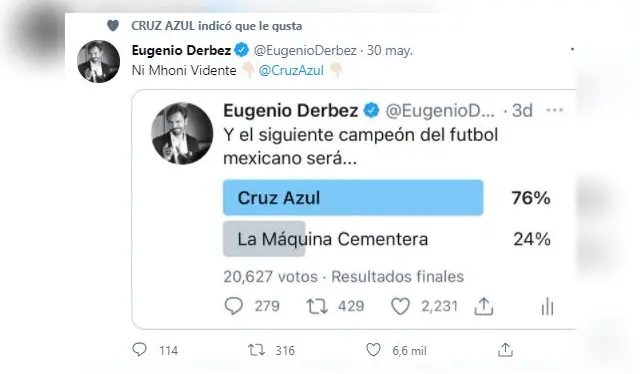
Task: Click the 30 may. tweet date link
Action: click(x=390, y=50)
